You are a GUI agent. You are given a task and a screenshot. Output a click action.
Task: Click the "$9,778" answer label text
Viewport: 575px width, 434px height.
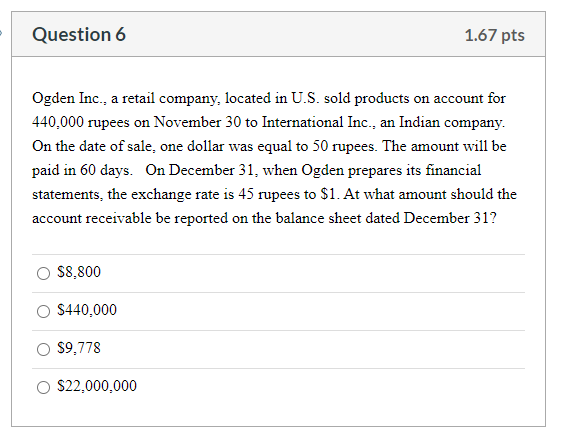tap(79, 348)
